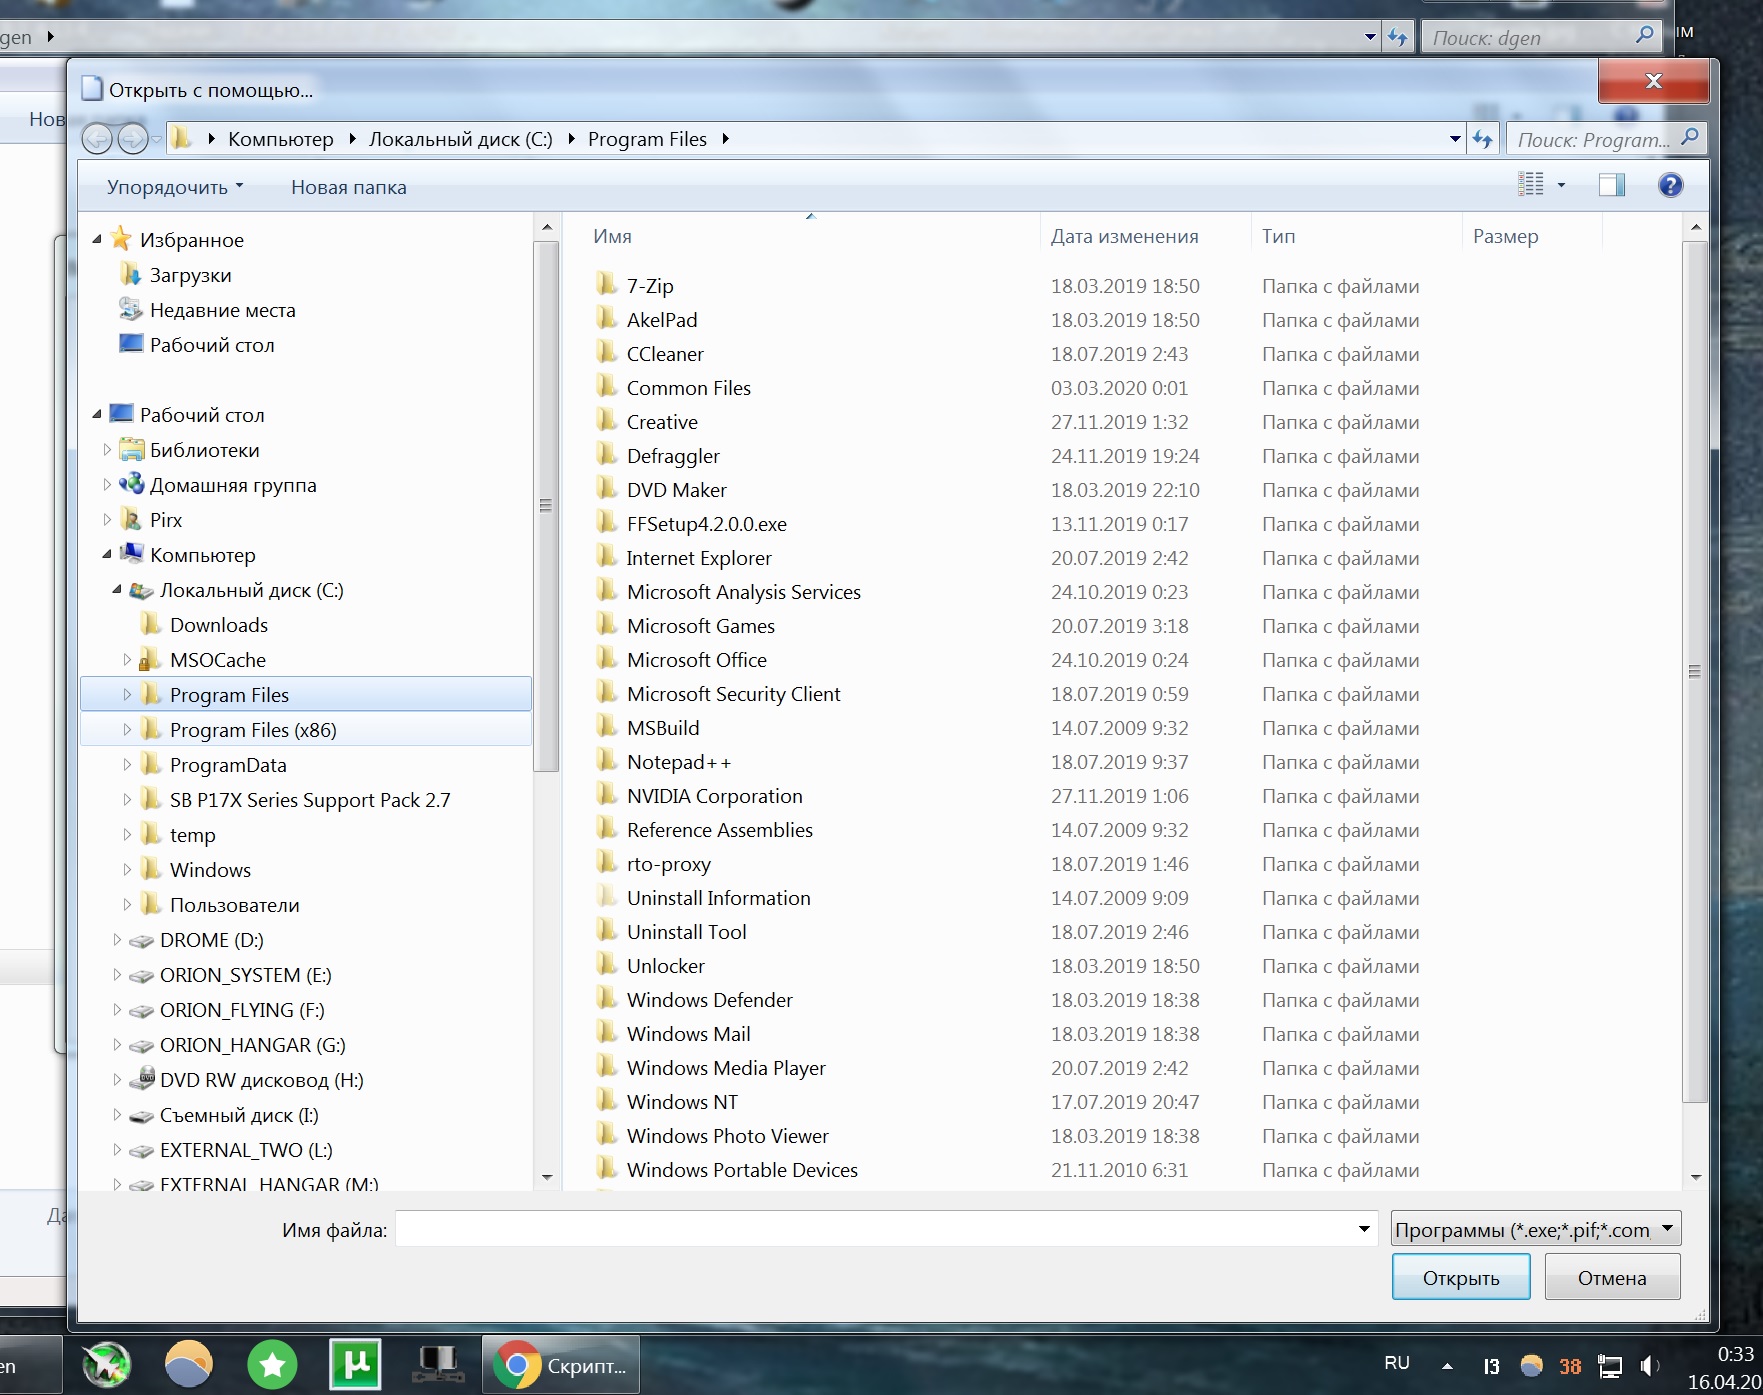Click the file name (Имя файла) input field

point(886,1229)
